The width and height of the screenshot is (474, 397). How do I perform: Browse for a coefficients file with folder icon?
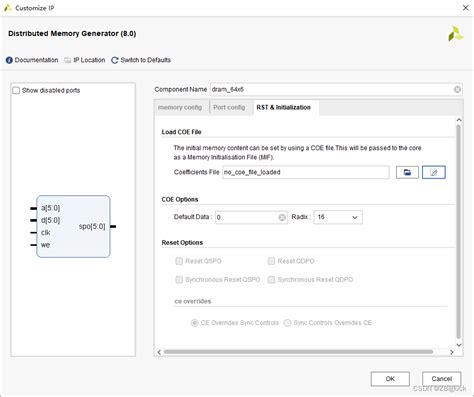pyautogui.click(x=407, y=172)
